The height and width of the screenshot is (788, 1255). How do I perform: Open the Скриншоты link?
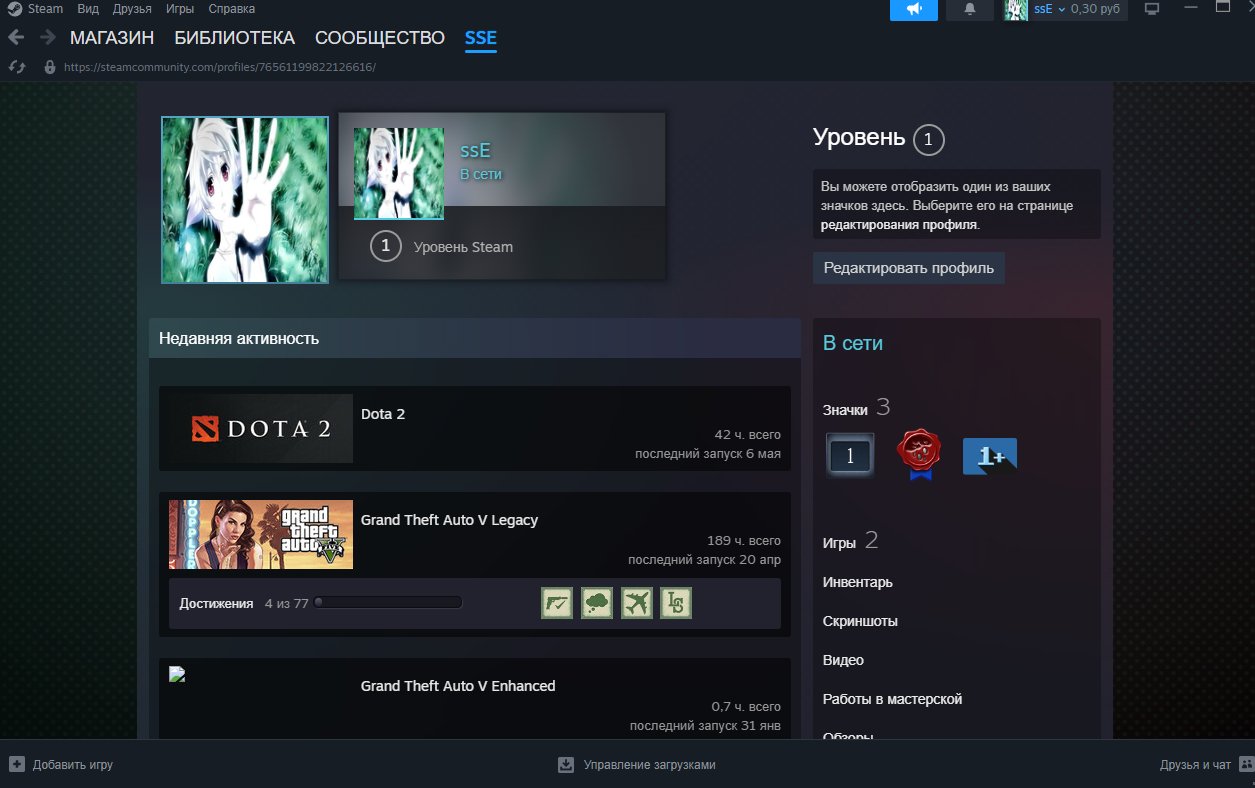pos(860,621)
